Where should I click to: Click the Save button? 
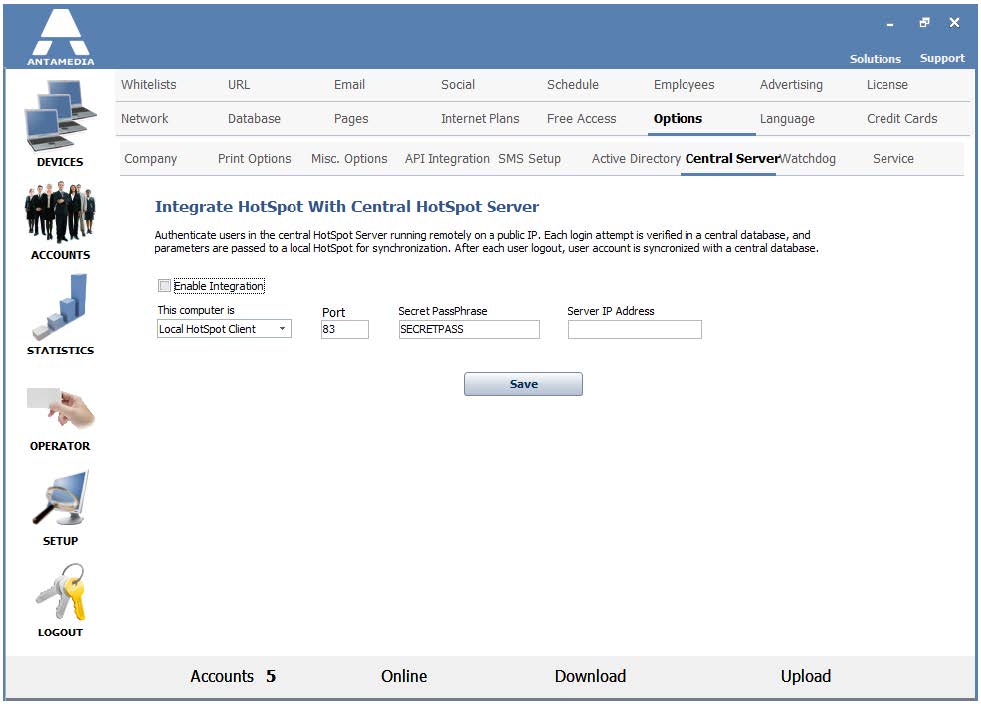523,384
